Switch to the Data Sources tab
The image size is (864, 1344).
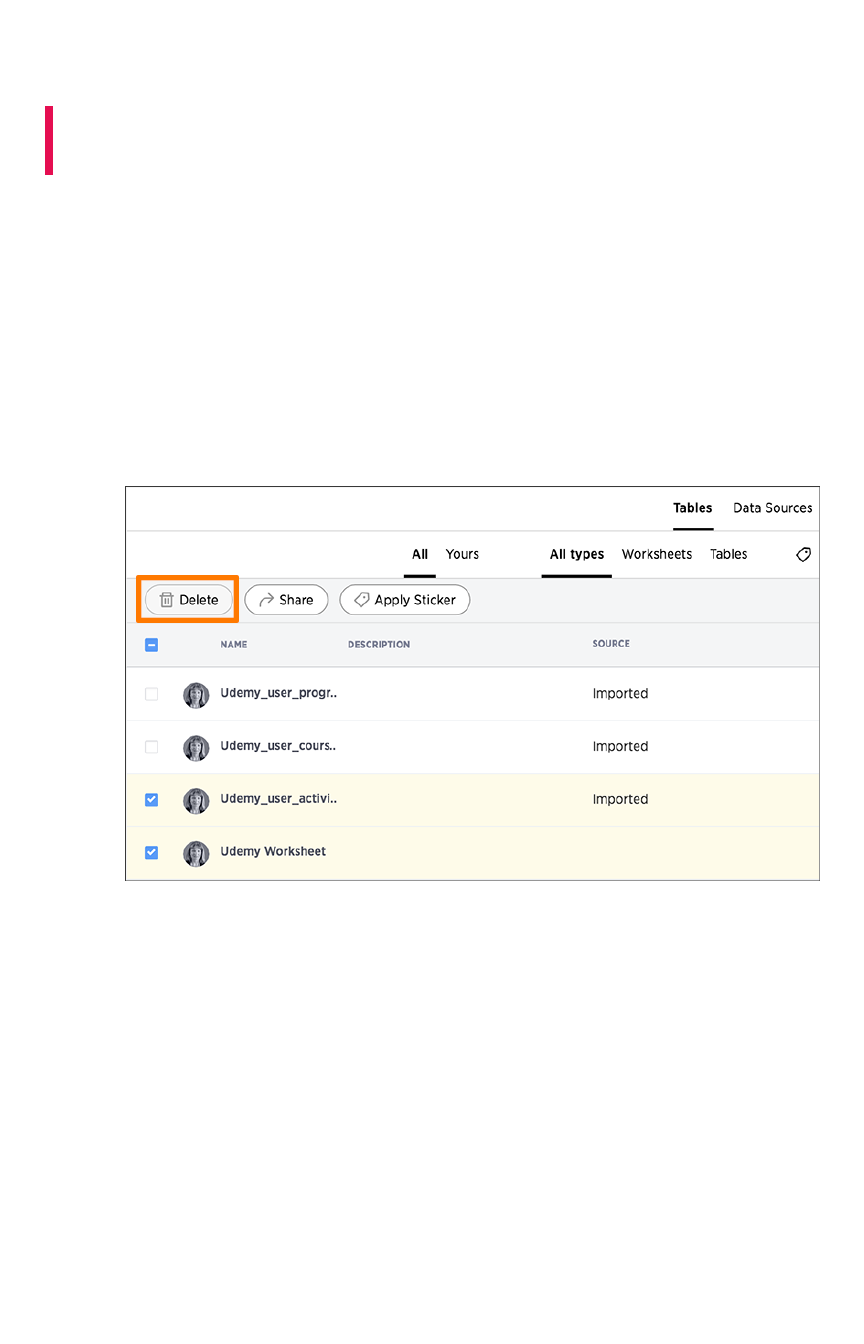pos(773,508)
